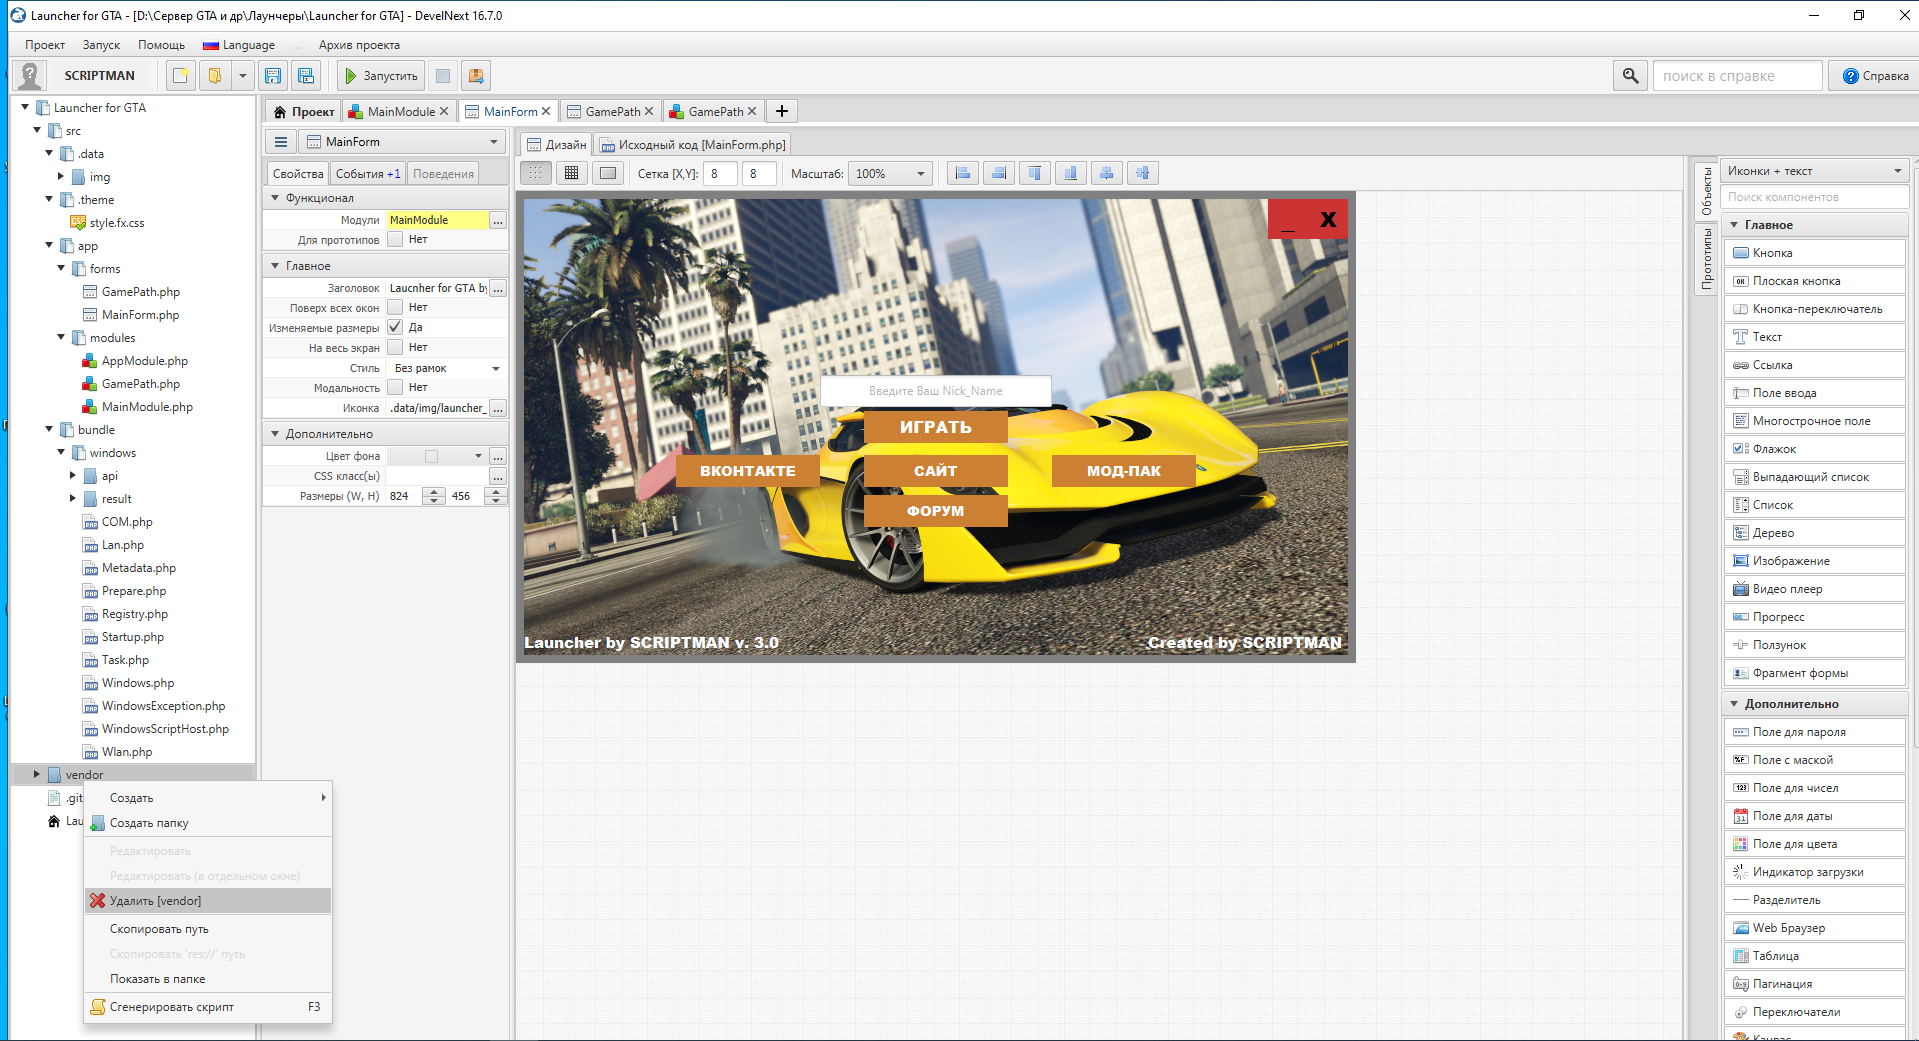Toggle the Поверх всех окон checkbox
Image resolution: width=1919 pixels, height=1041 pixels.
[395, 307]
